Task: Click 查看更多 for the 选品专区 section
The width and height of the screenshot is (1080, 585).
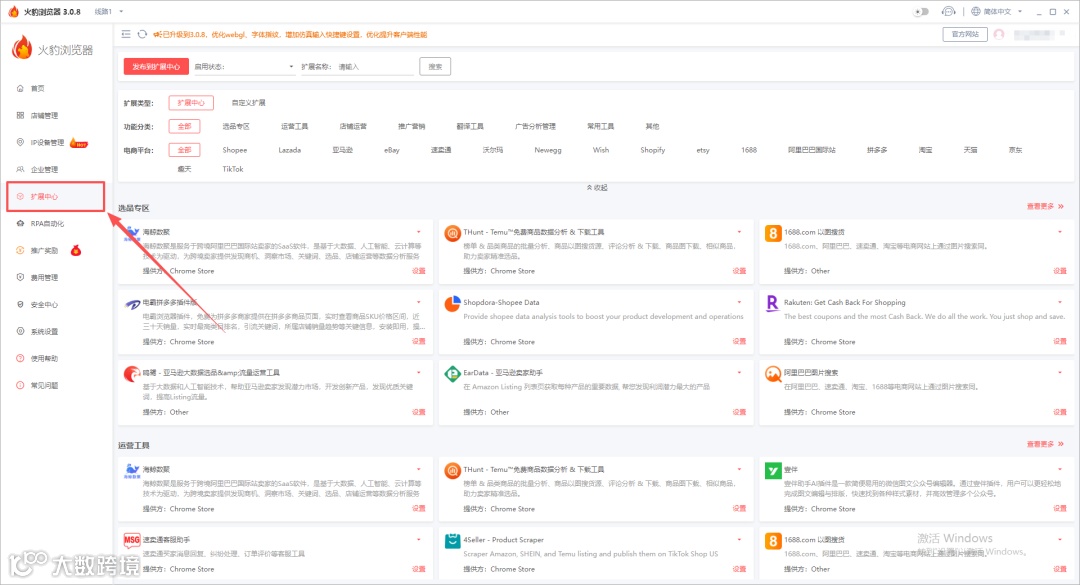Action: pyautogui.click(x=1045, y=206)
